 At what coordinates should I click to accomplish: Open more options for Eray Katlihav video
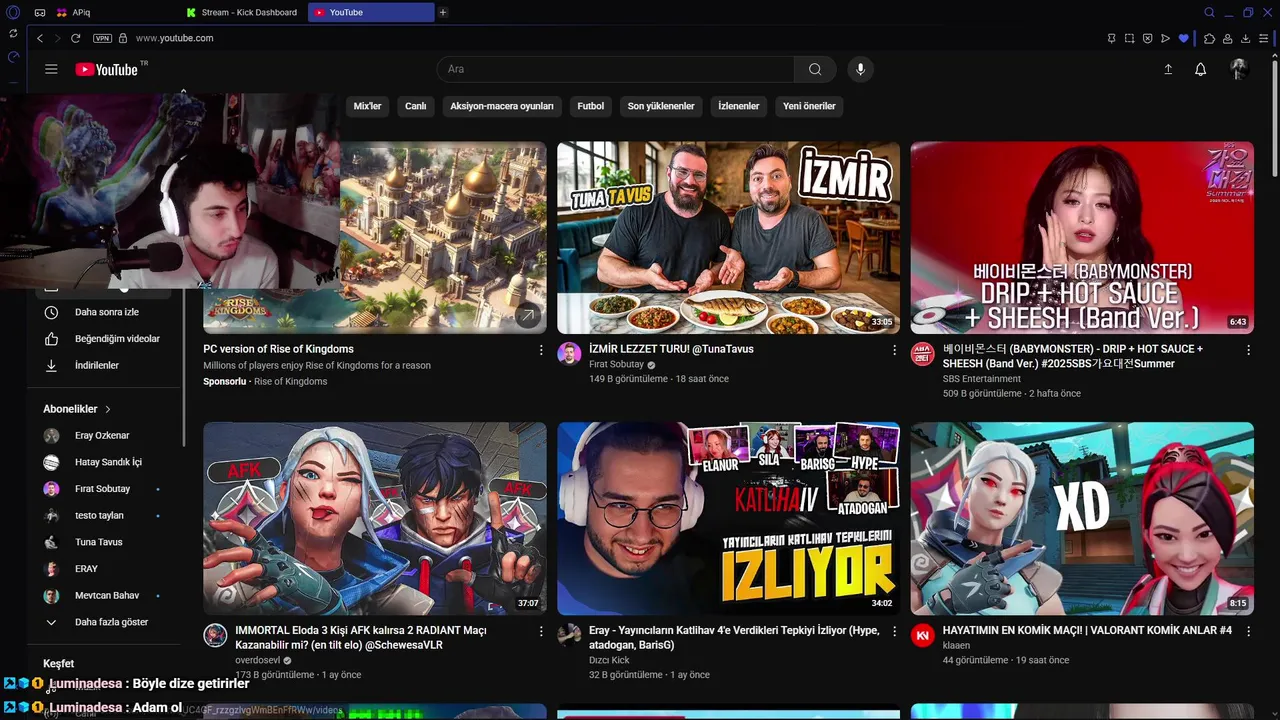pyautogui.click(x=895, y=632)
